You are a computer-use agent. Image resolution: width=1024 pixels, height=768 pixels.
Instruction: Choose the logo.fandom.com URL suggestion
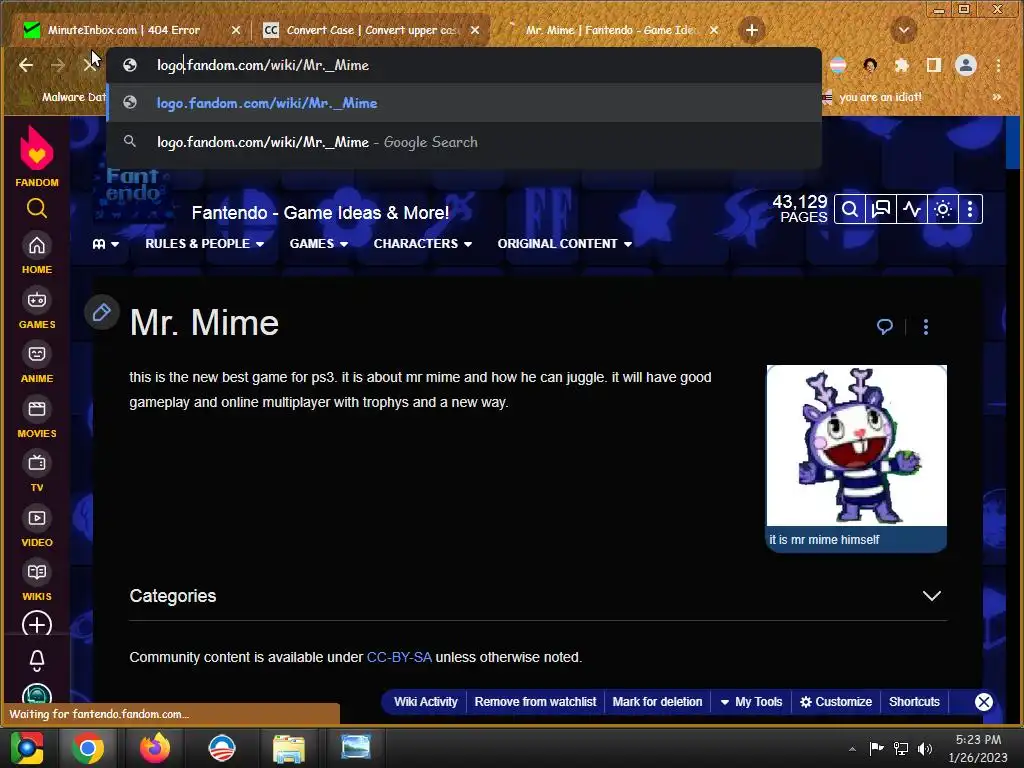point(464,103)
